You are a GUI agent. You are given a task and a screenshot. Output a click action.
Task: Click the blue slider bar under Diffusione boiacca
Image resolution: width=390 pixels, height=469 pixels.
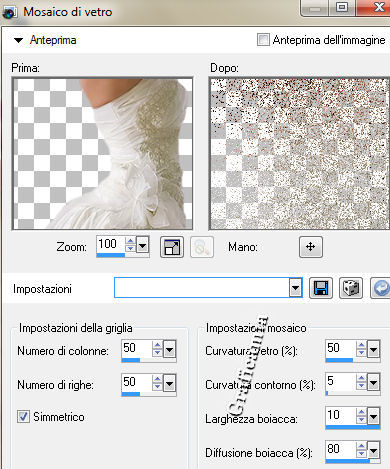(348, 461)
